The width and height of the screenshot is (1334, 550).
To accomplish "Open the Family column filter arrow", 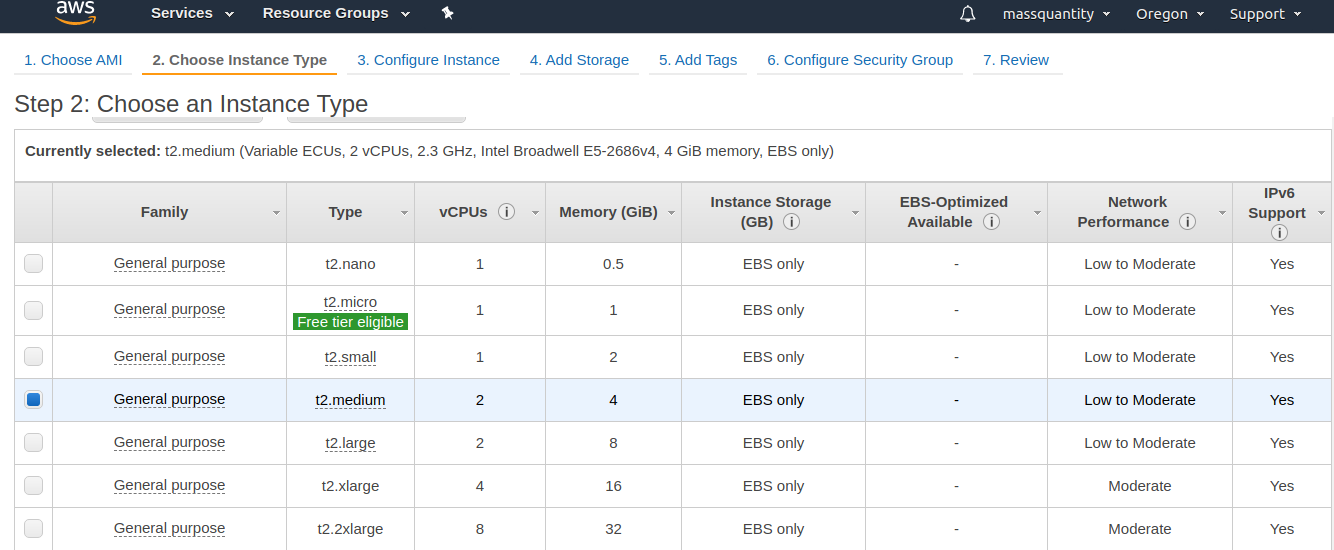I will click(x=276, y=213).
